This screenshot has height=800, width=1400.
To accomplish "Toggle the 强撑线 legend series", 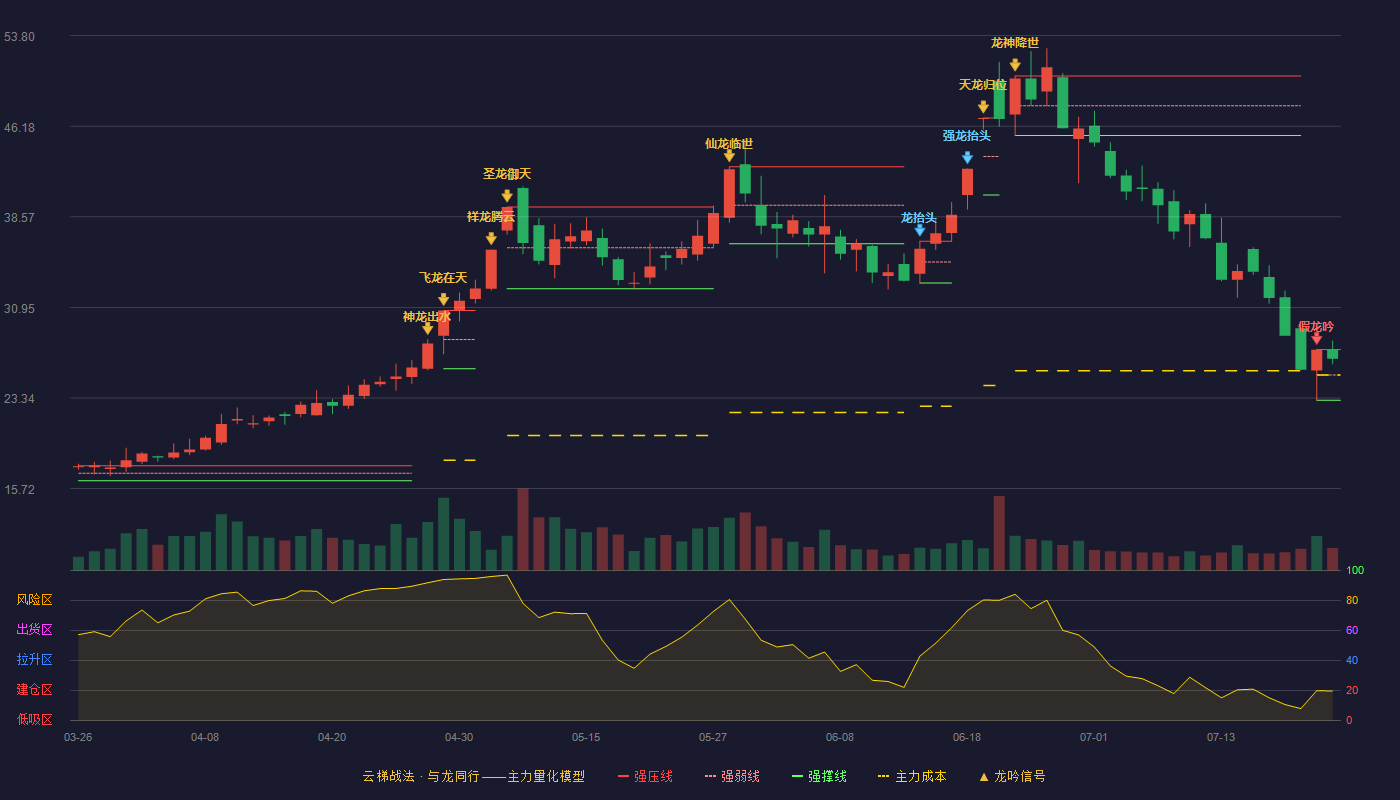I will (x=819, y=776).
